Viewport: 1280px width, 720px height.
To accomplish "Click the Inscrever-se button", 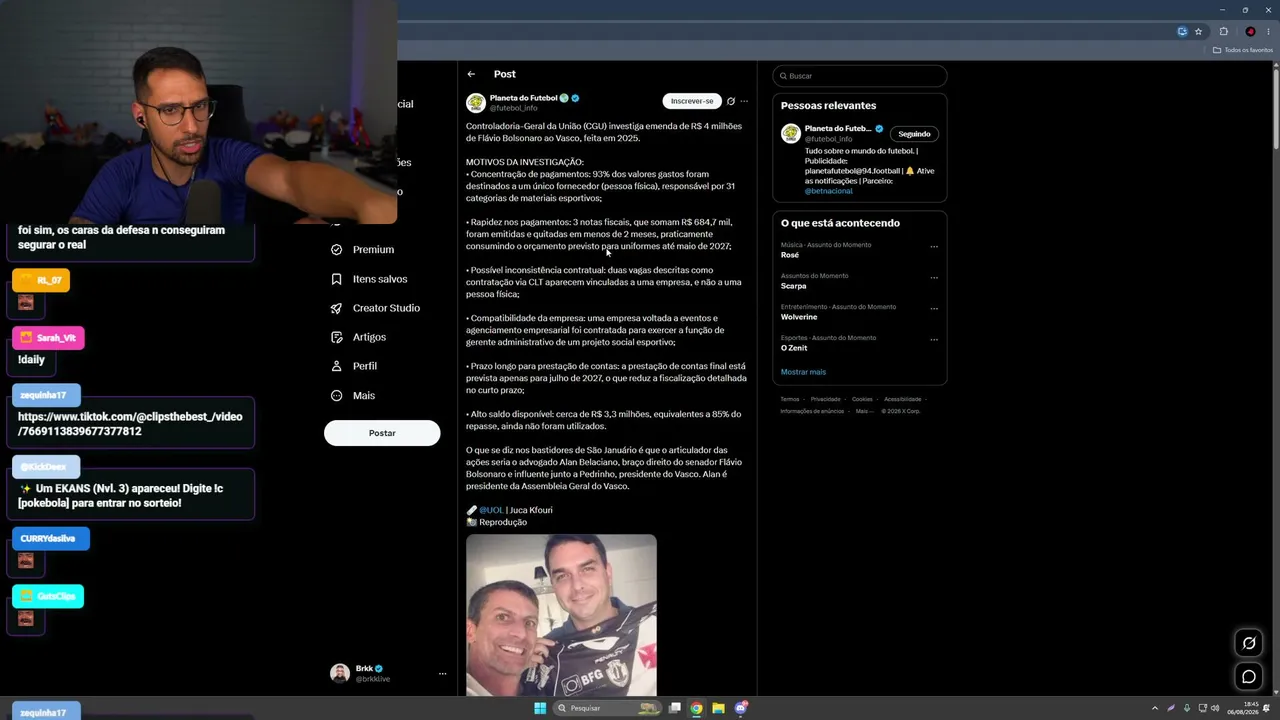I will pos(692,101).
